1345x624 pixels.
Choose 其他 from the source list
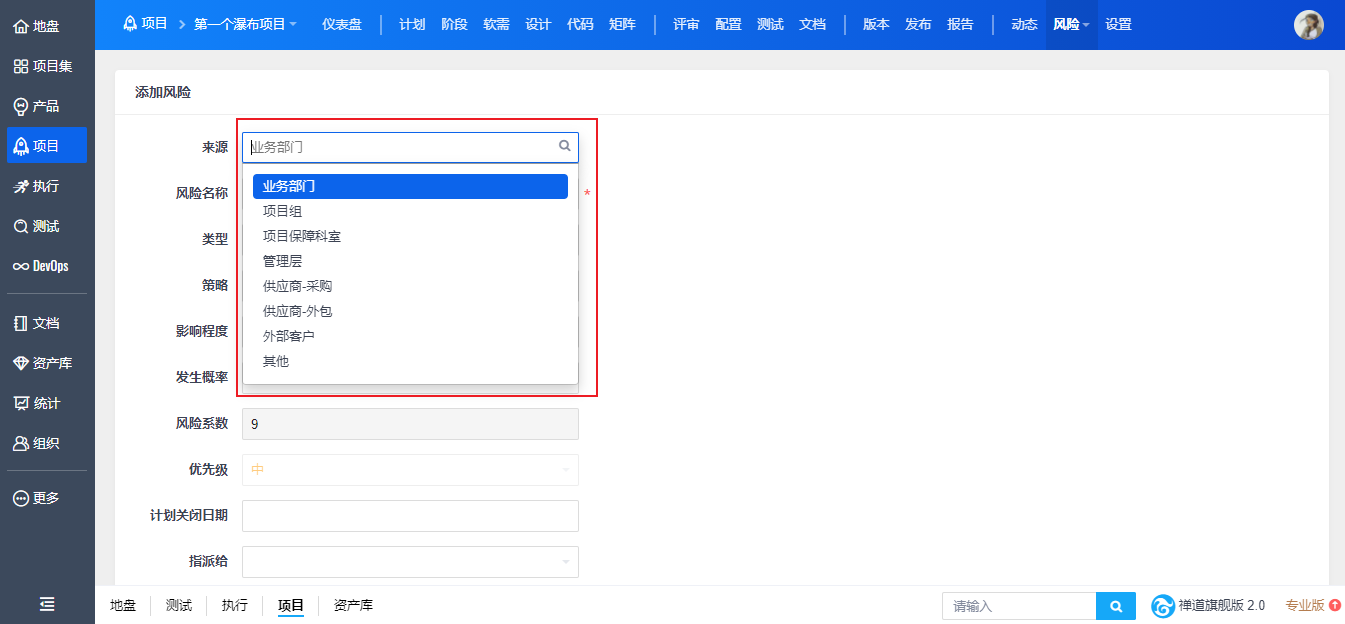tap(410, 361)
